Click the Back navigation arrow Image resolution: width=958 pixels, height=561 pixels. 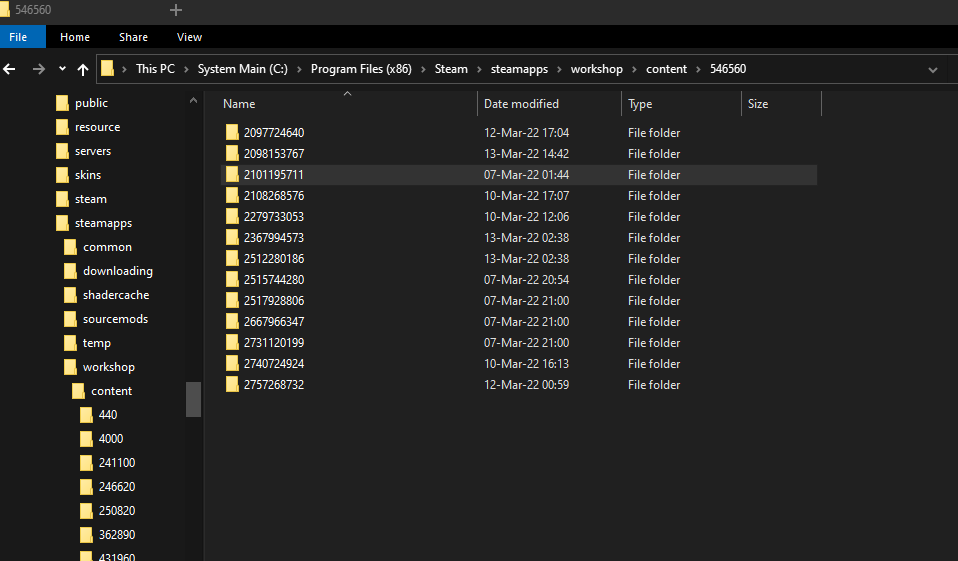pyautogui.click(x=10, y=69)
